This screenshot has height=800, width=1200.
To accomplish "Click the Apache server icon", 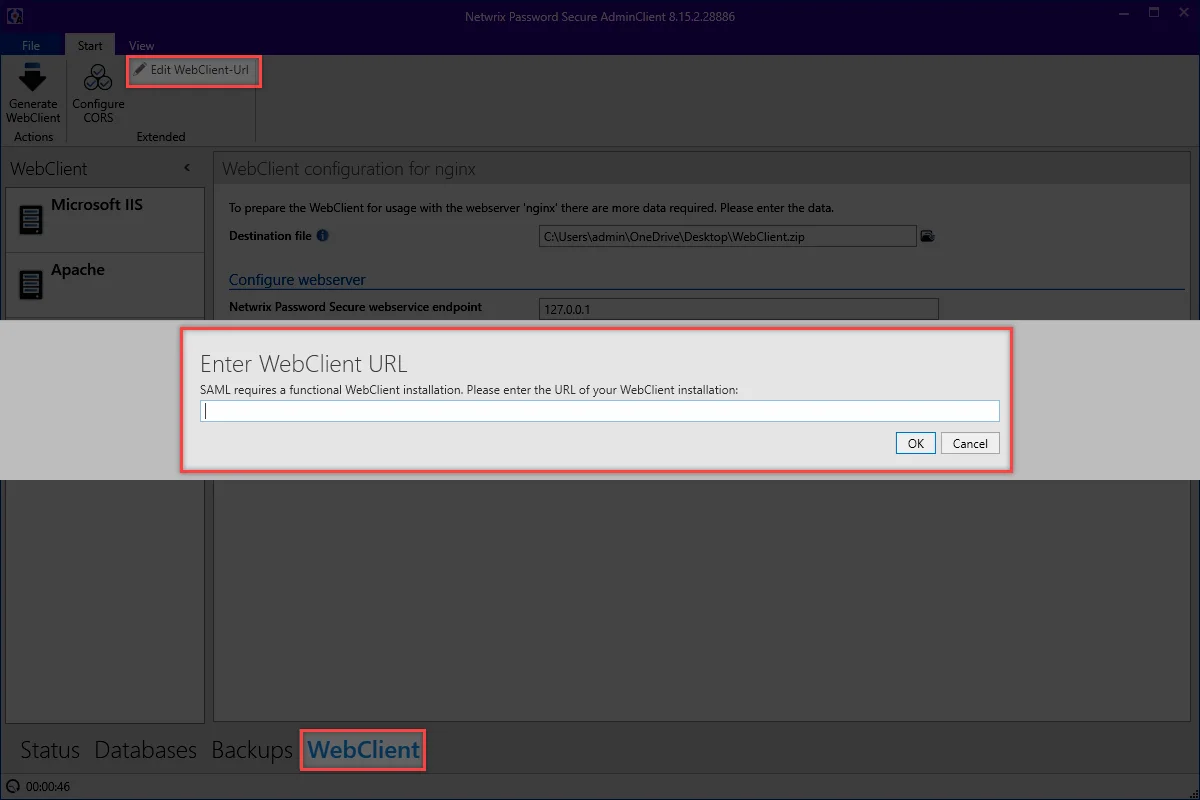I will [31, 284].
